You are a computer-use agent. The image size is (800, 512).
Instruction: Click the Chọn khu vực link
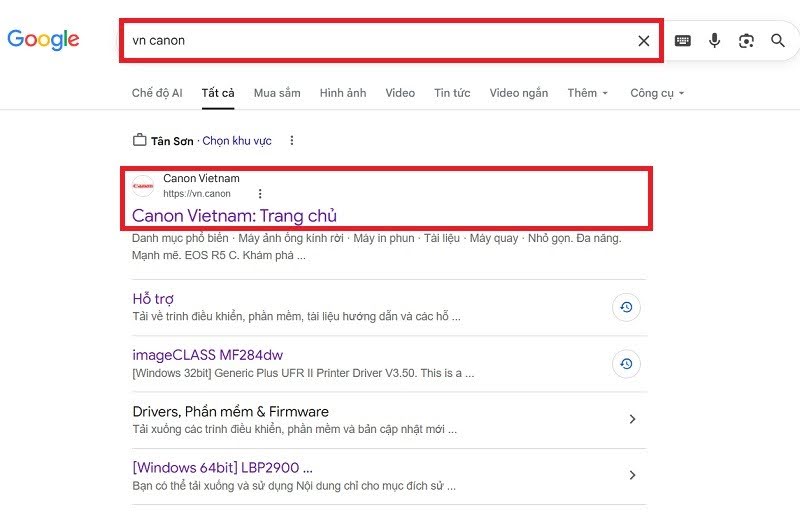pos(237,141)
